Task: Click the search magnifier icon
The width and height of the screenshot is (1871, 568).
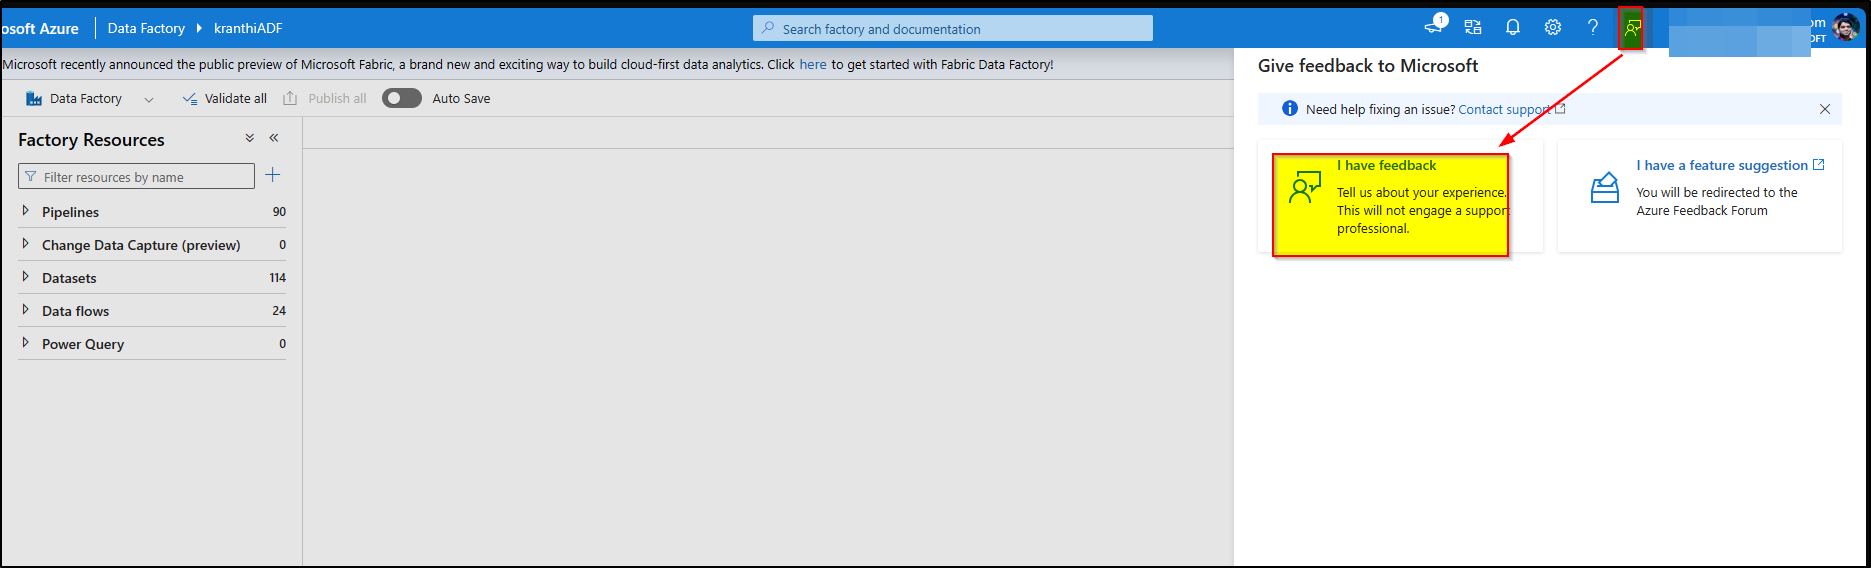Action: (x=768, y=28)
